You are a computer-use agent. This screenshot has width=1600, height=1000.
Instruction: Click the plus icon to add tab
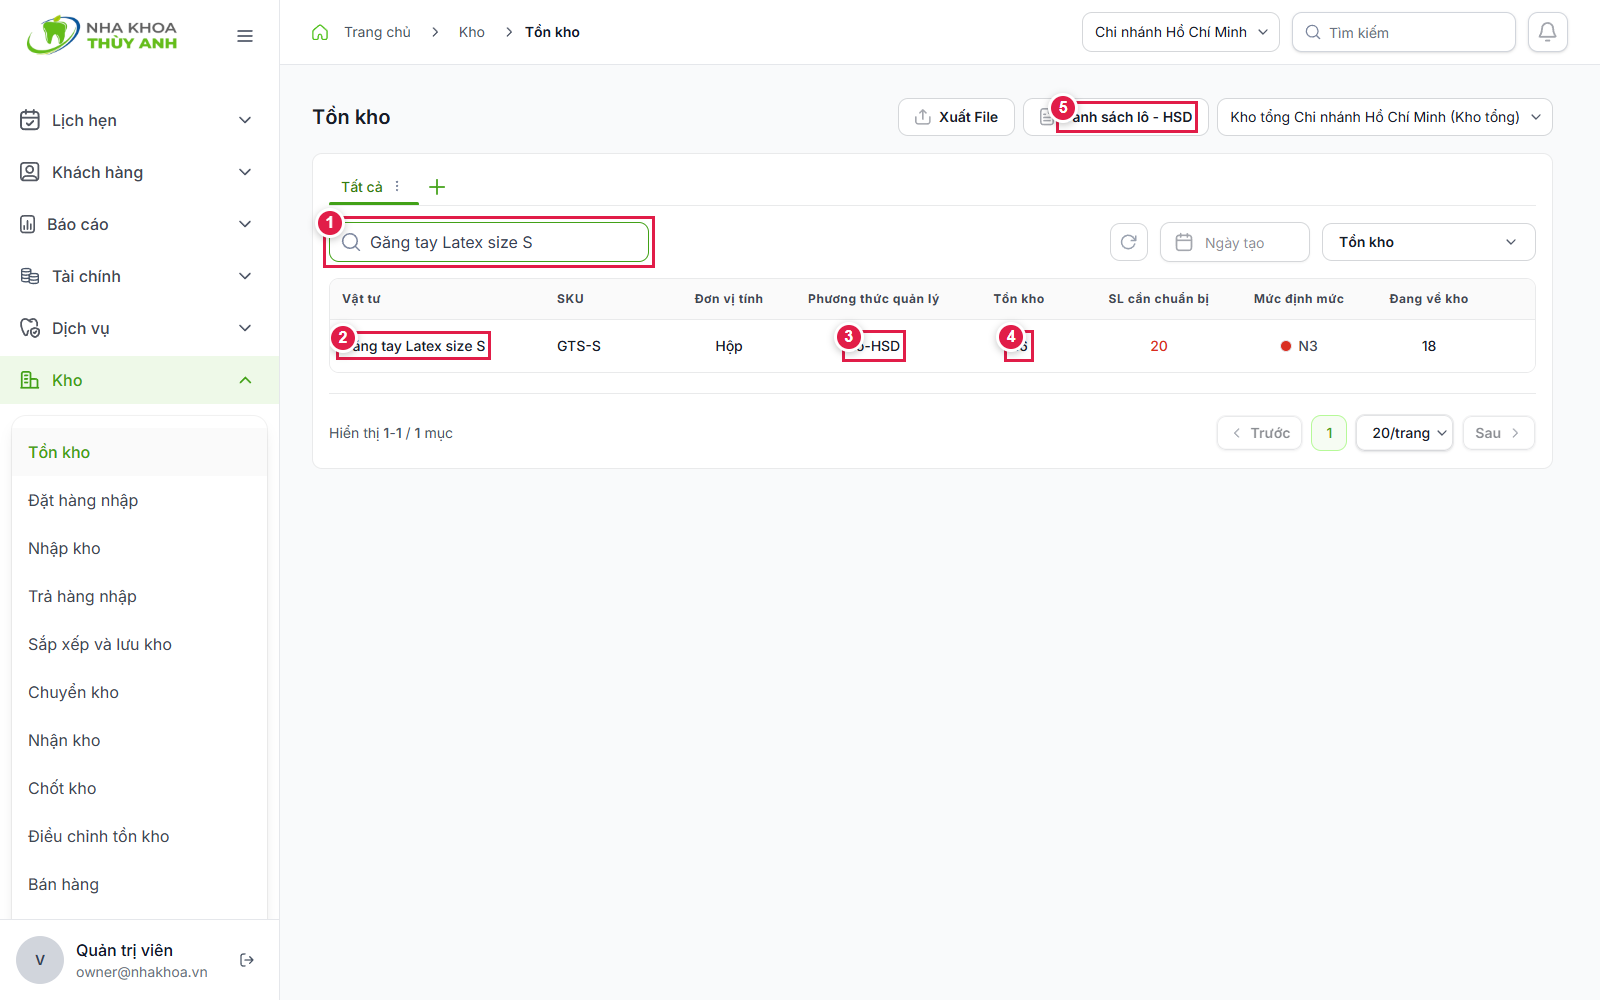point(437,187)
